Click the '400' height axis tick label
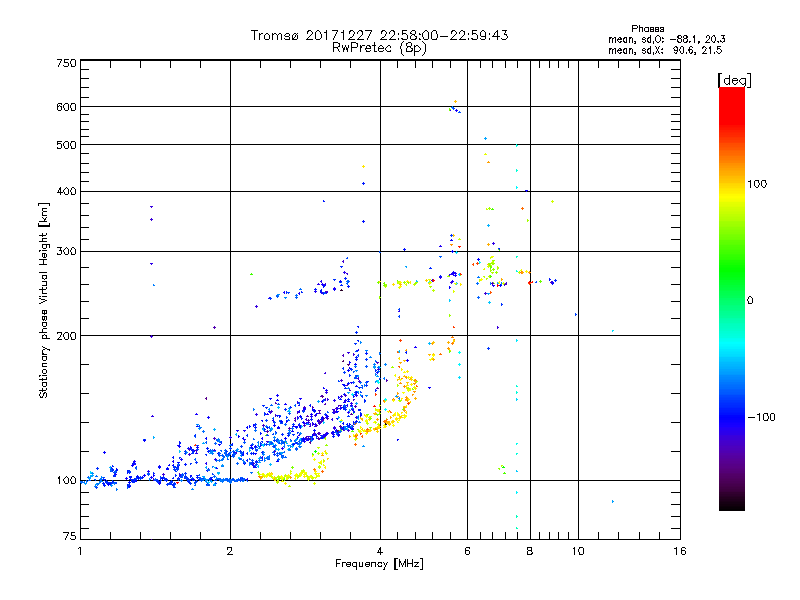The image size is (800, 600). coord(66,191)
